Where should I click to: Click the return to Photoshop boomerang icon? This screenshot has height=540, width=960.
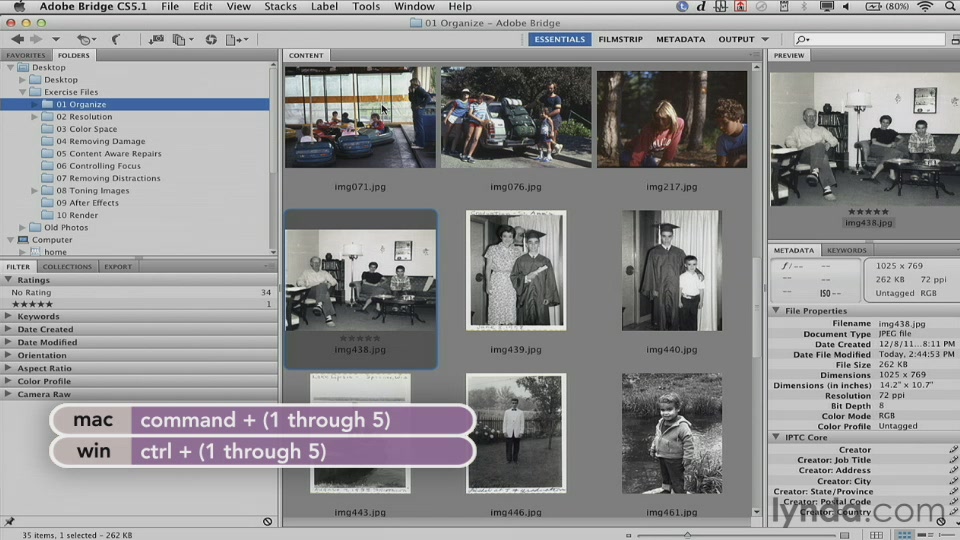pos(116,39)
